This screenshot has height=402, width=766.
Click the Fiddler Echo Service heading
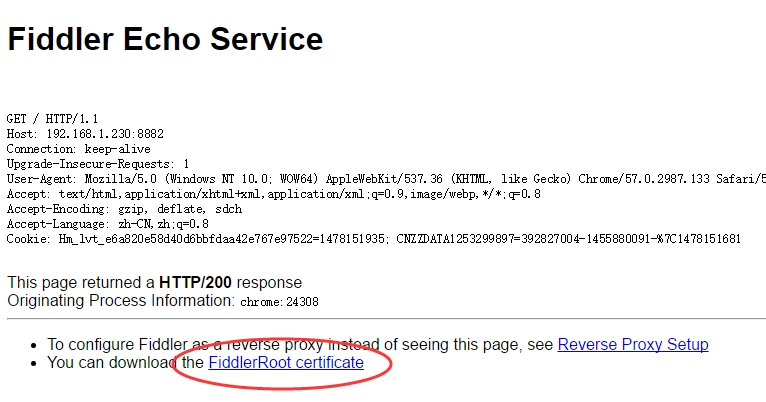click(165, 39)
